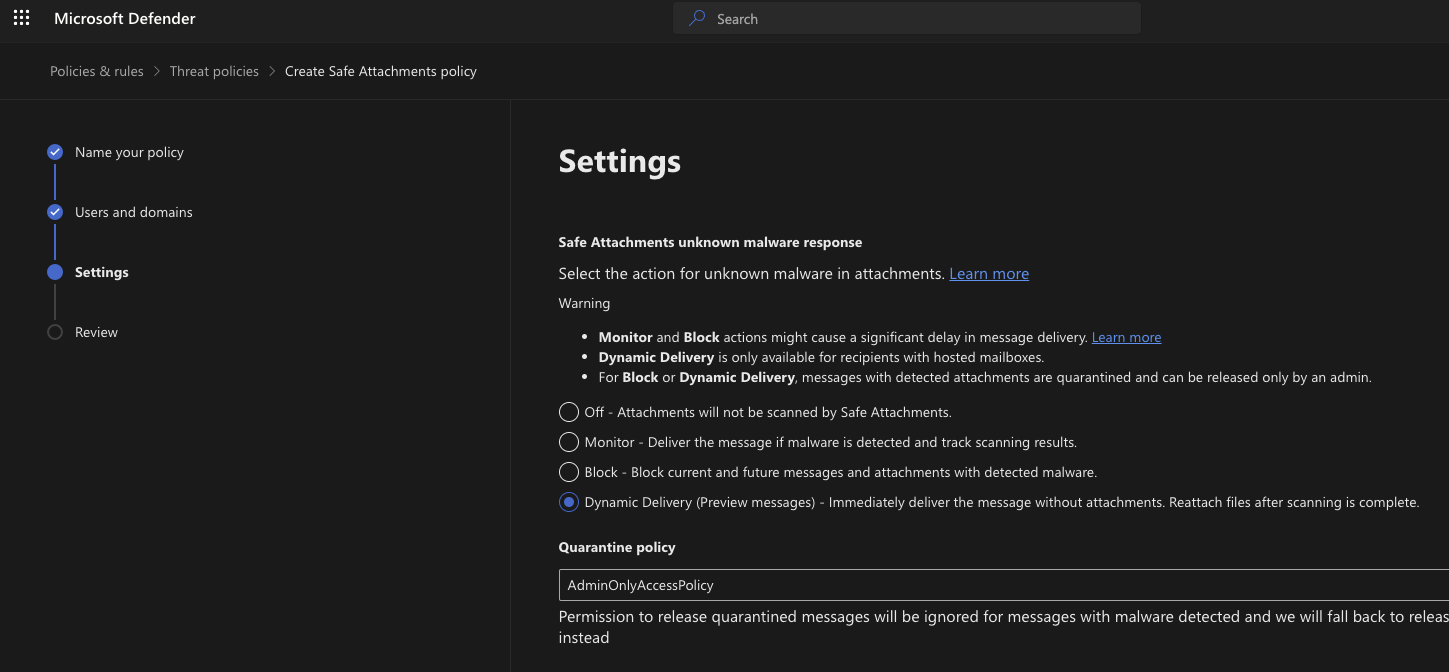Viewport: 1449px width, 672px height.
Task: Click Safe Attachments unknown malware response heading
Action: click(x=710, y=242)
